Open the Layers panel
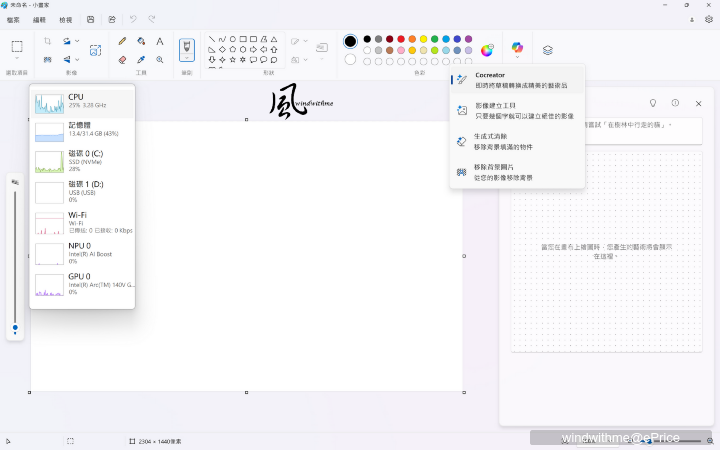 click(548, 49)
